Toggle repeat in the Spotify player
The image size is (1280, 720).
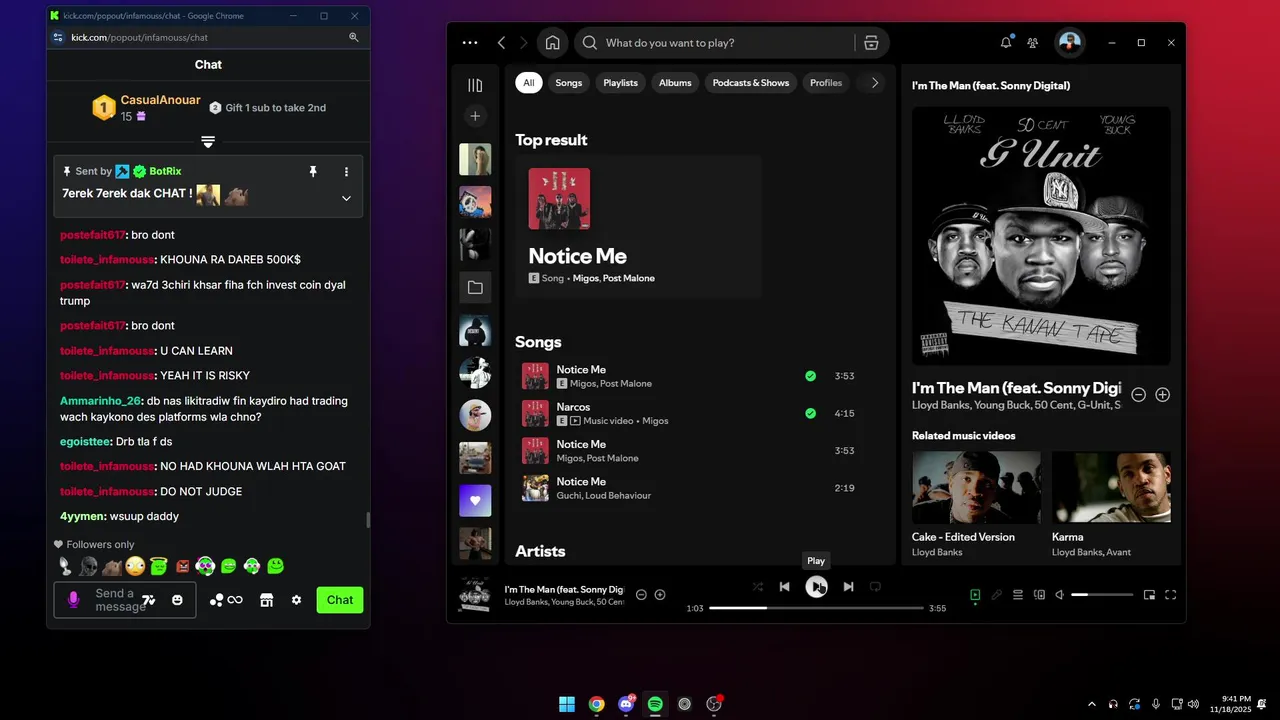(875, 587)
